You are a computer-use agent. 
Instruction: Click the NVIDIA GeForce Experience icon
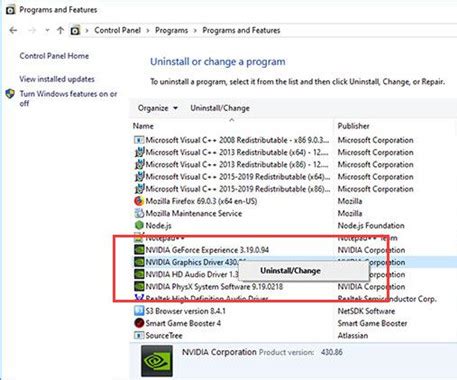point(139,250)
